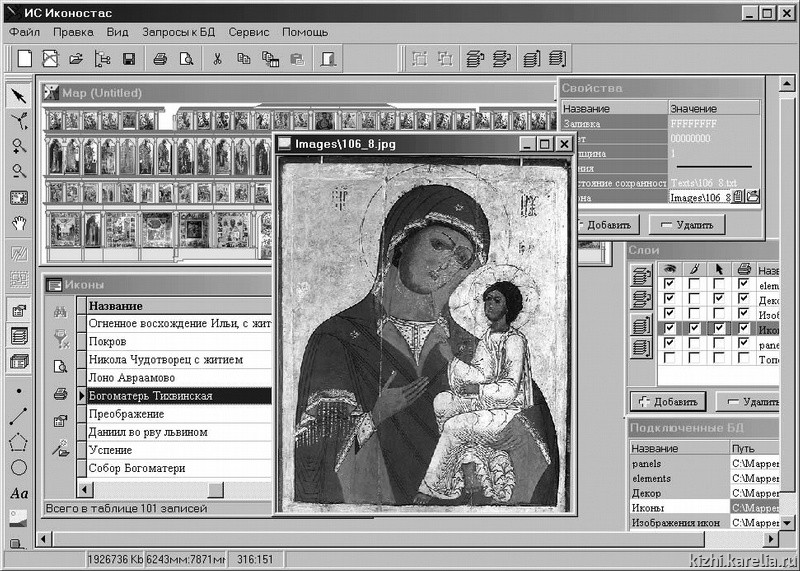Screen dimensions: 800x571
Task: Select the circle drawing tool
Action: click(18, 467)
